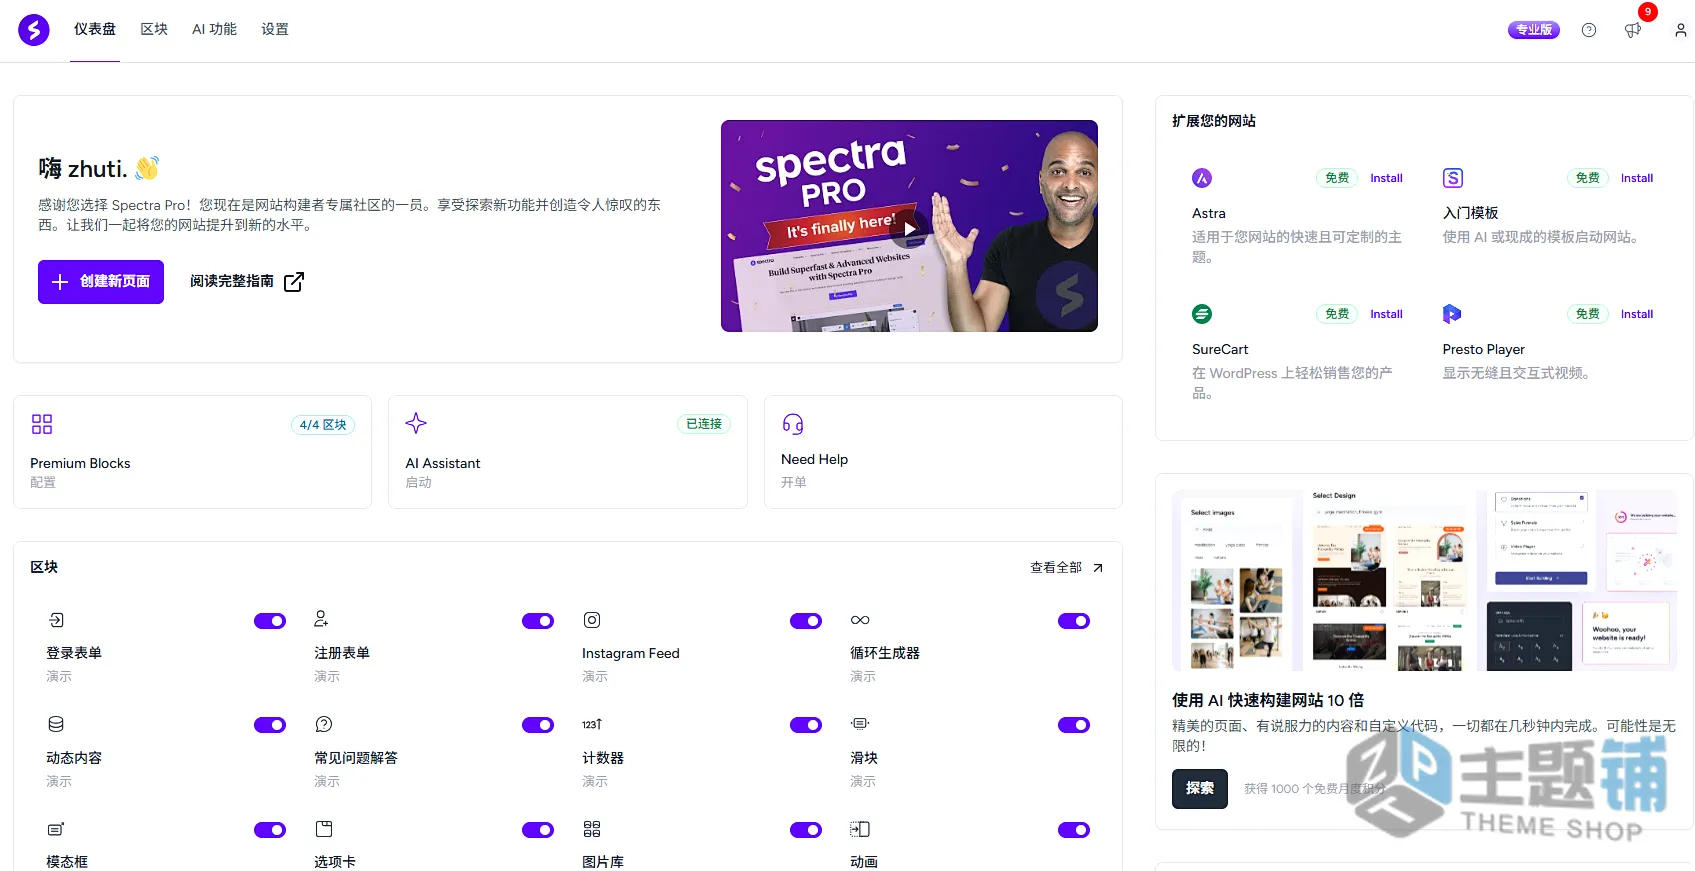Toggle the 动态内容 block off
Viewport: 1695px width, 871px height.
tap(270, 725)
